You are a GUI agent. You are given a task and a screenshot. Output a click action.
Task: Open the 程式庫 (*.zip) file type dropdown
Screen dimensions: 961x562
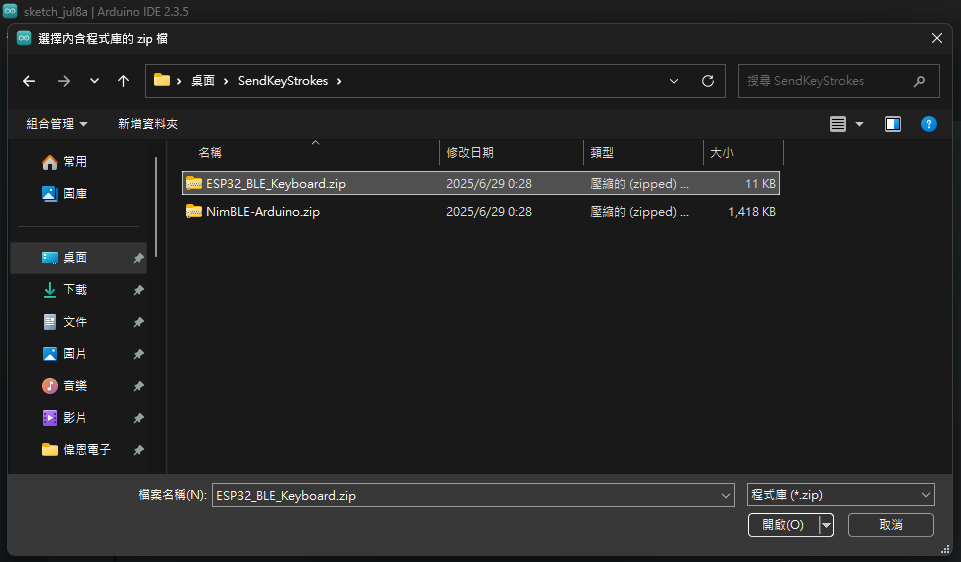[x=840, y=495]
